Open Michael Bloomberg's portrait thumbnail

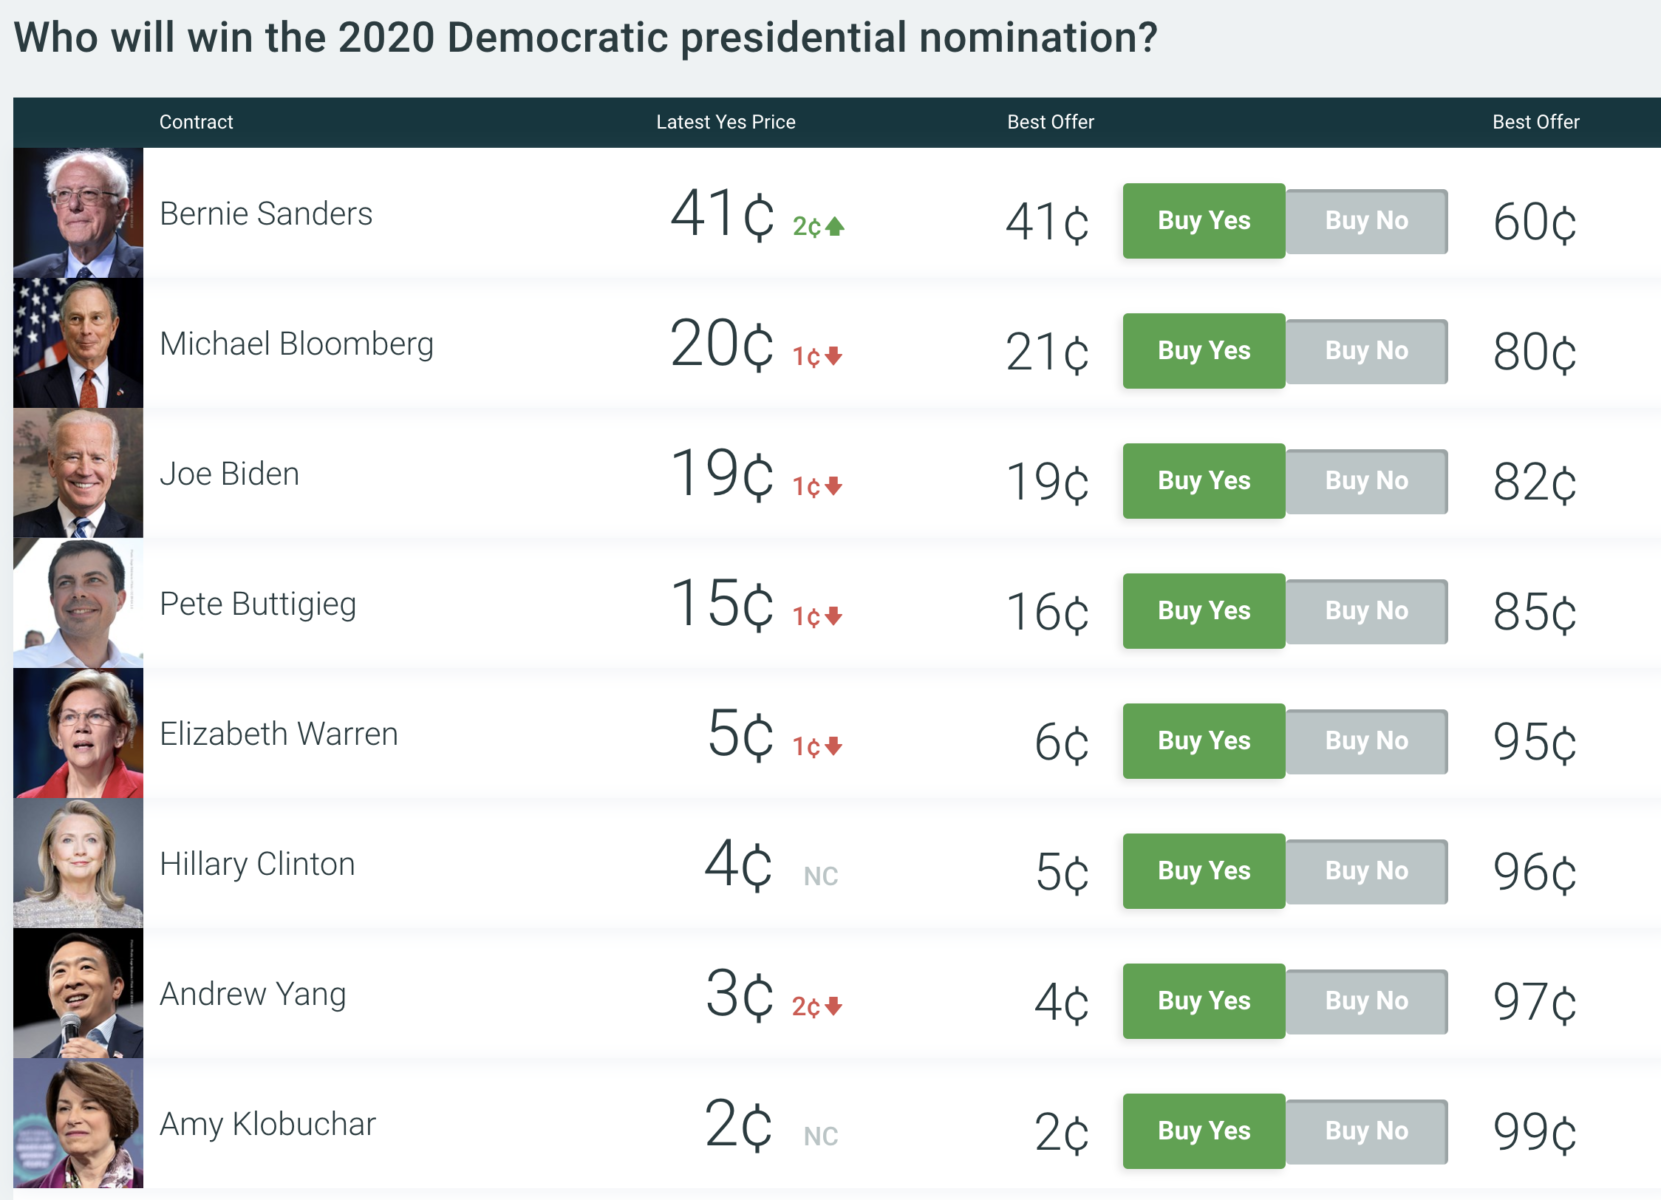tap(78, 343)
